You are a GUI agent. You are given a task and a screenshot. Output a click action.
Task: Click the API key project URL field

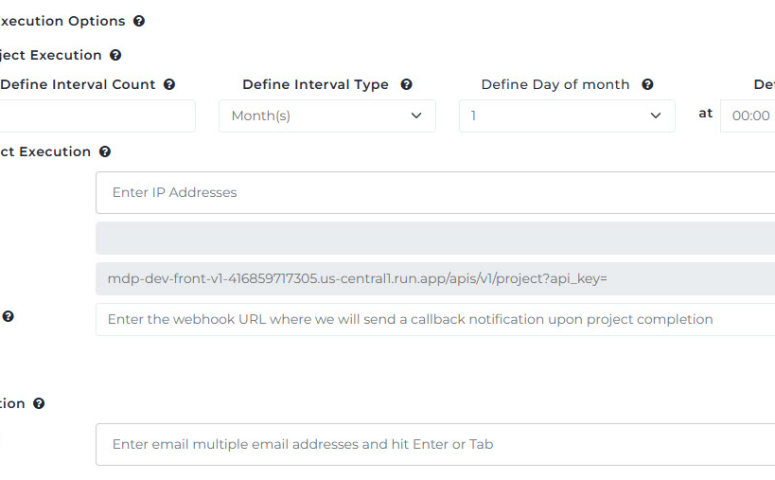click(x=435, y=279)
